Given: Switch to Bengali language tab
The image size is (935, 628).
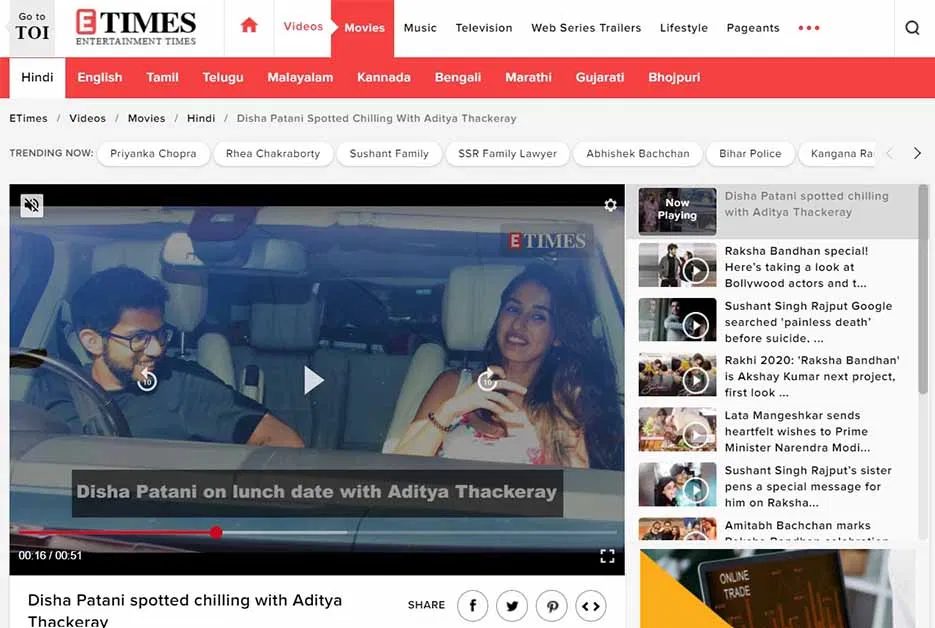Looking at the screenshot, I should pos(457,78).
